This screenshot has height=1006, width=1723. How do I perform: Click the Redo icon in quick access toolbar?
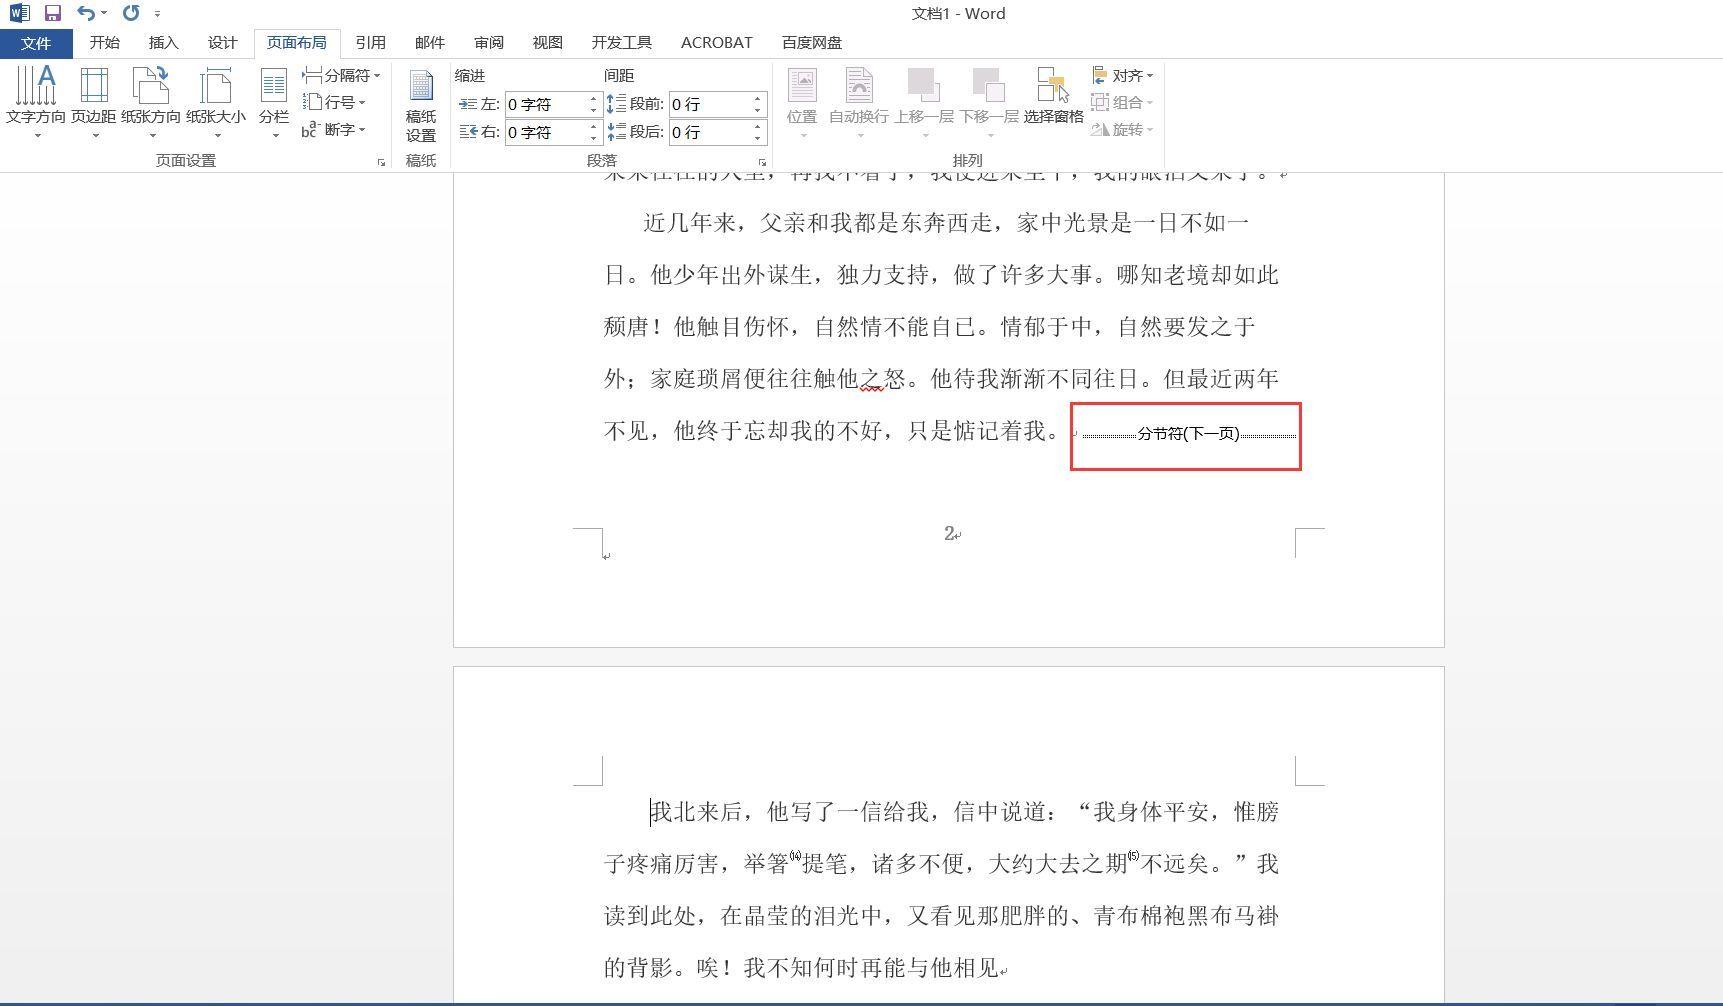pos(131,13)
